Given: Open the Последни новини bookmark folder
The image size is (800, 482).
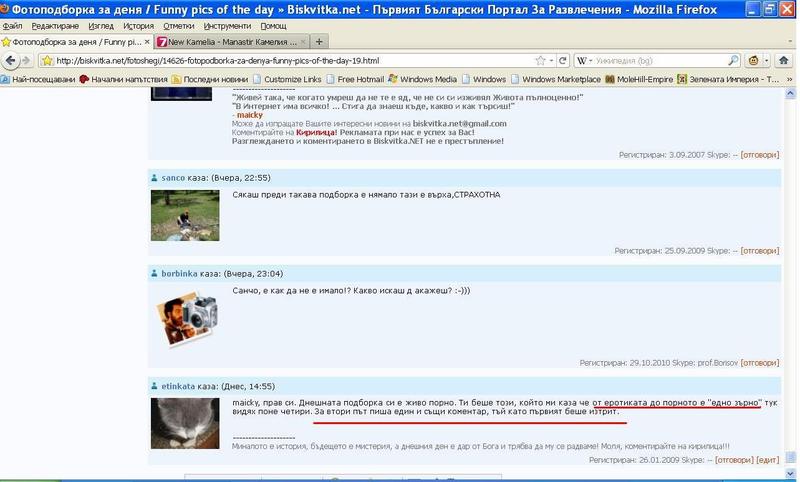Looking at the screenshot, I should [210, 79].
